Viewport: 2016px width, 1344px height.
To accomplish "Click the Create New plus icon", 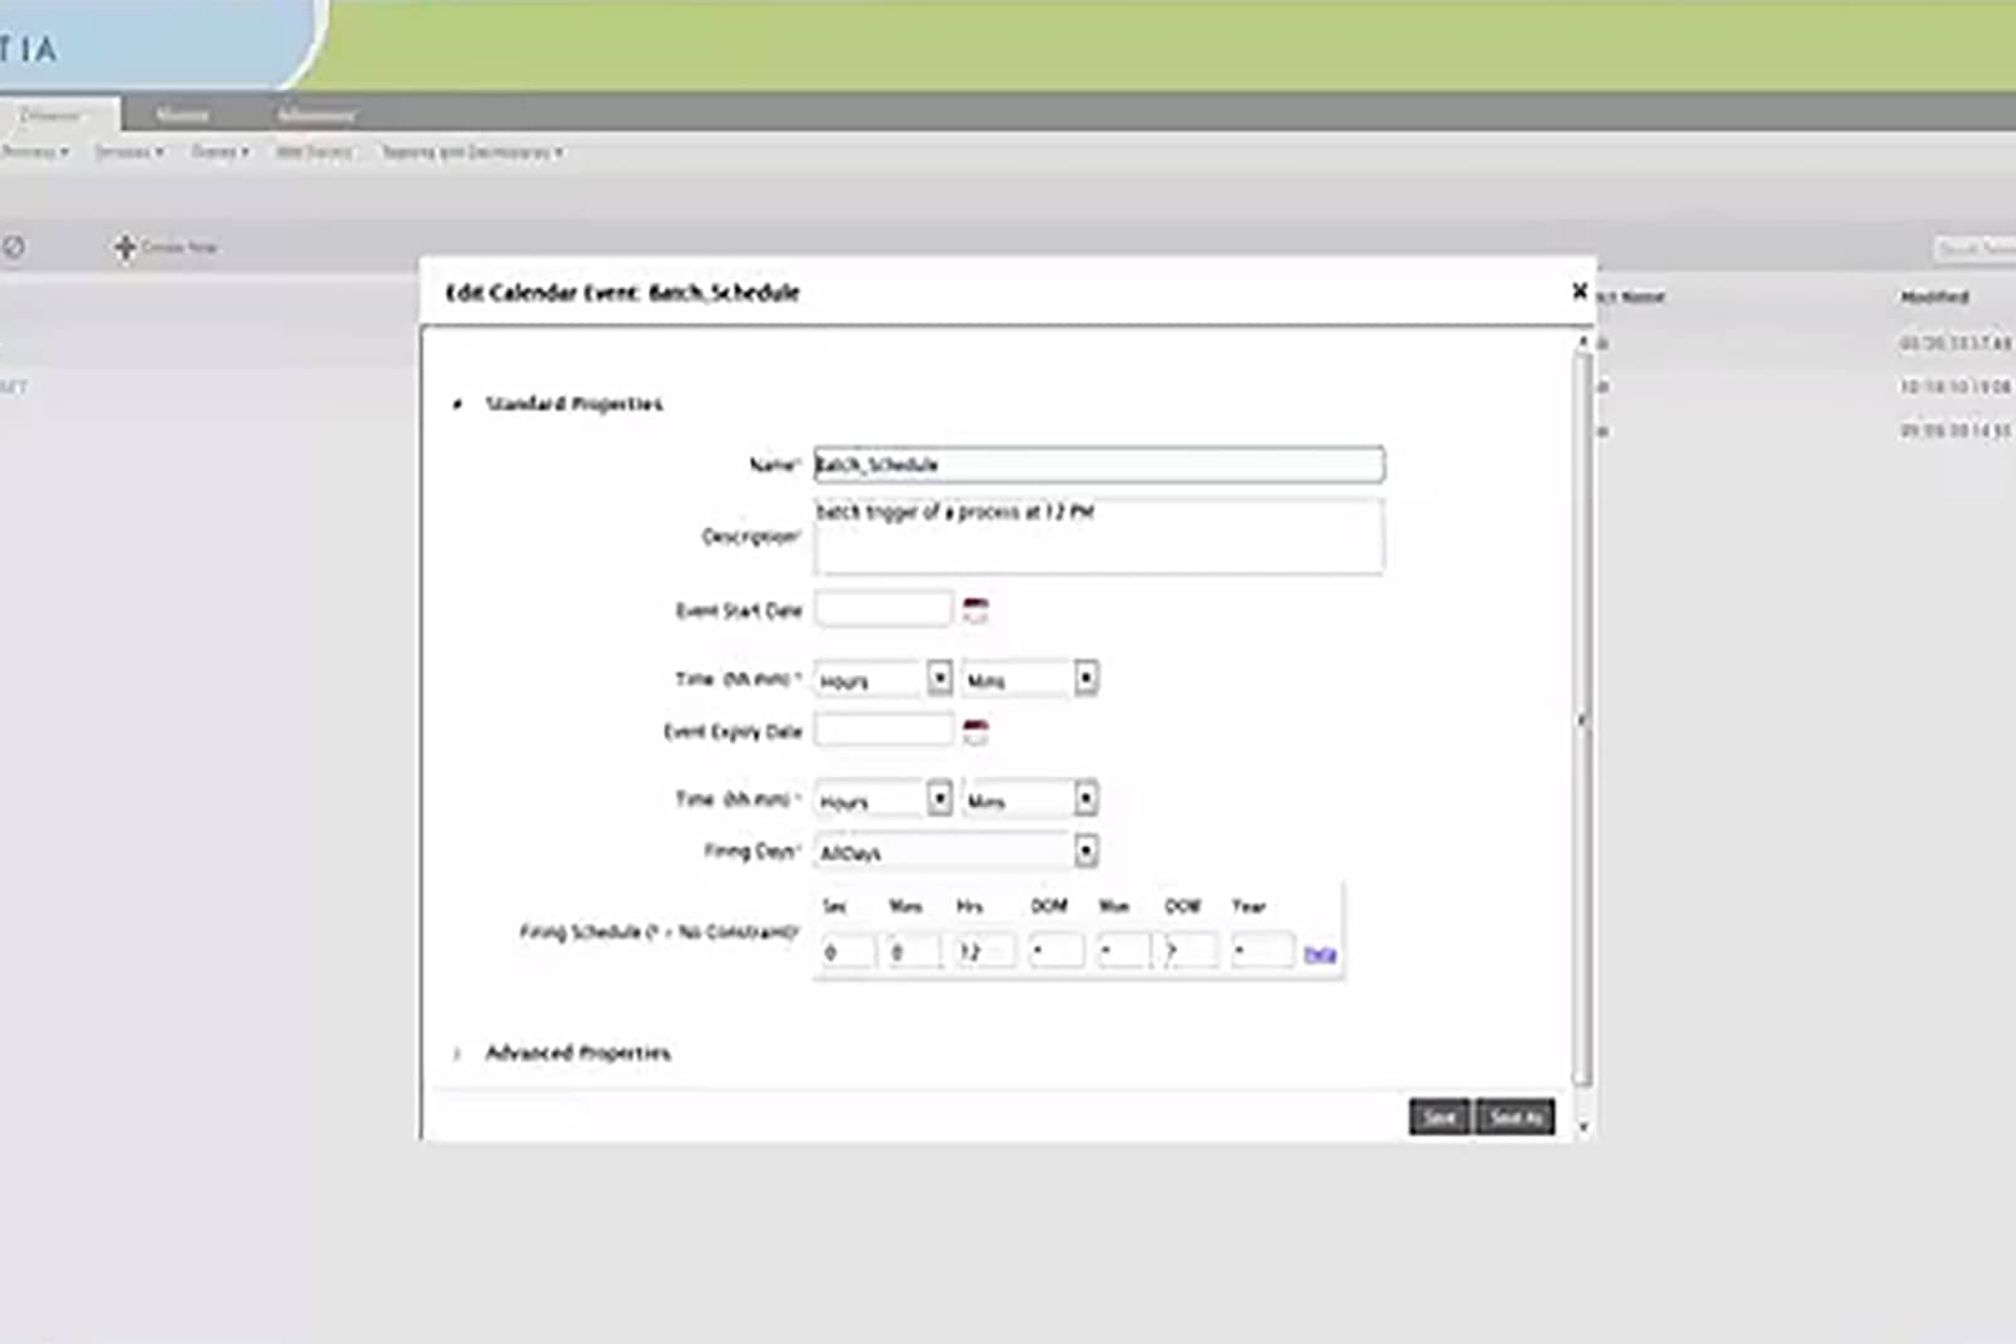I will [125, 247].
